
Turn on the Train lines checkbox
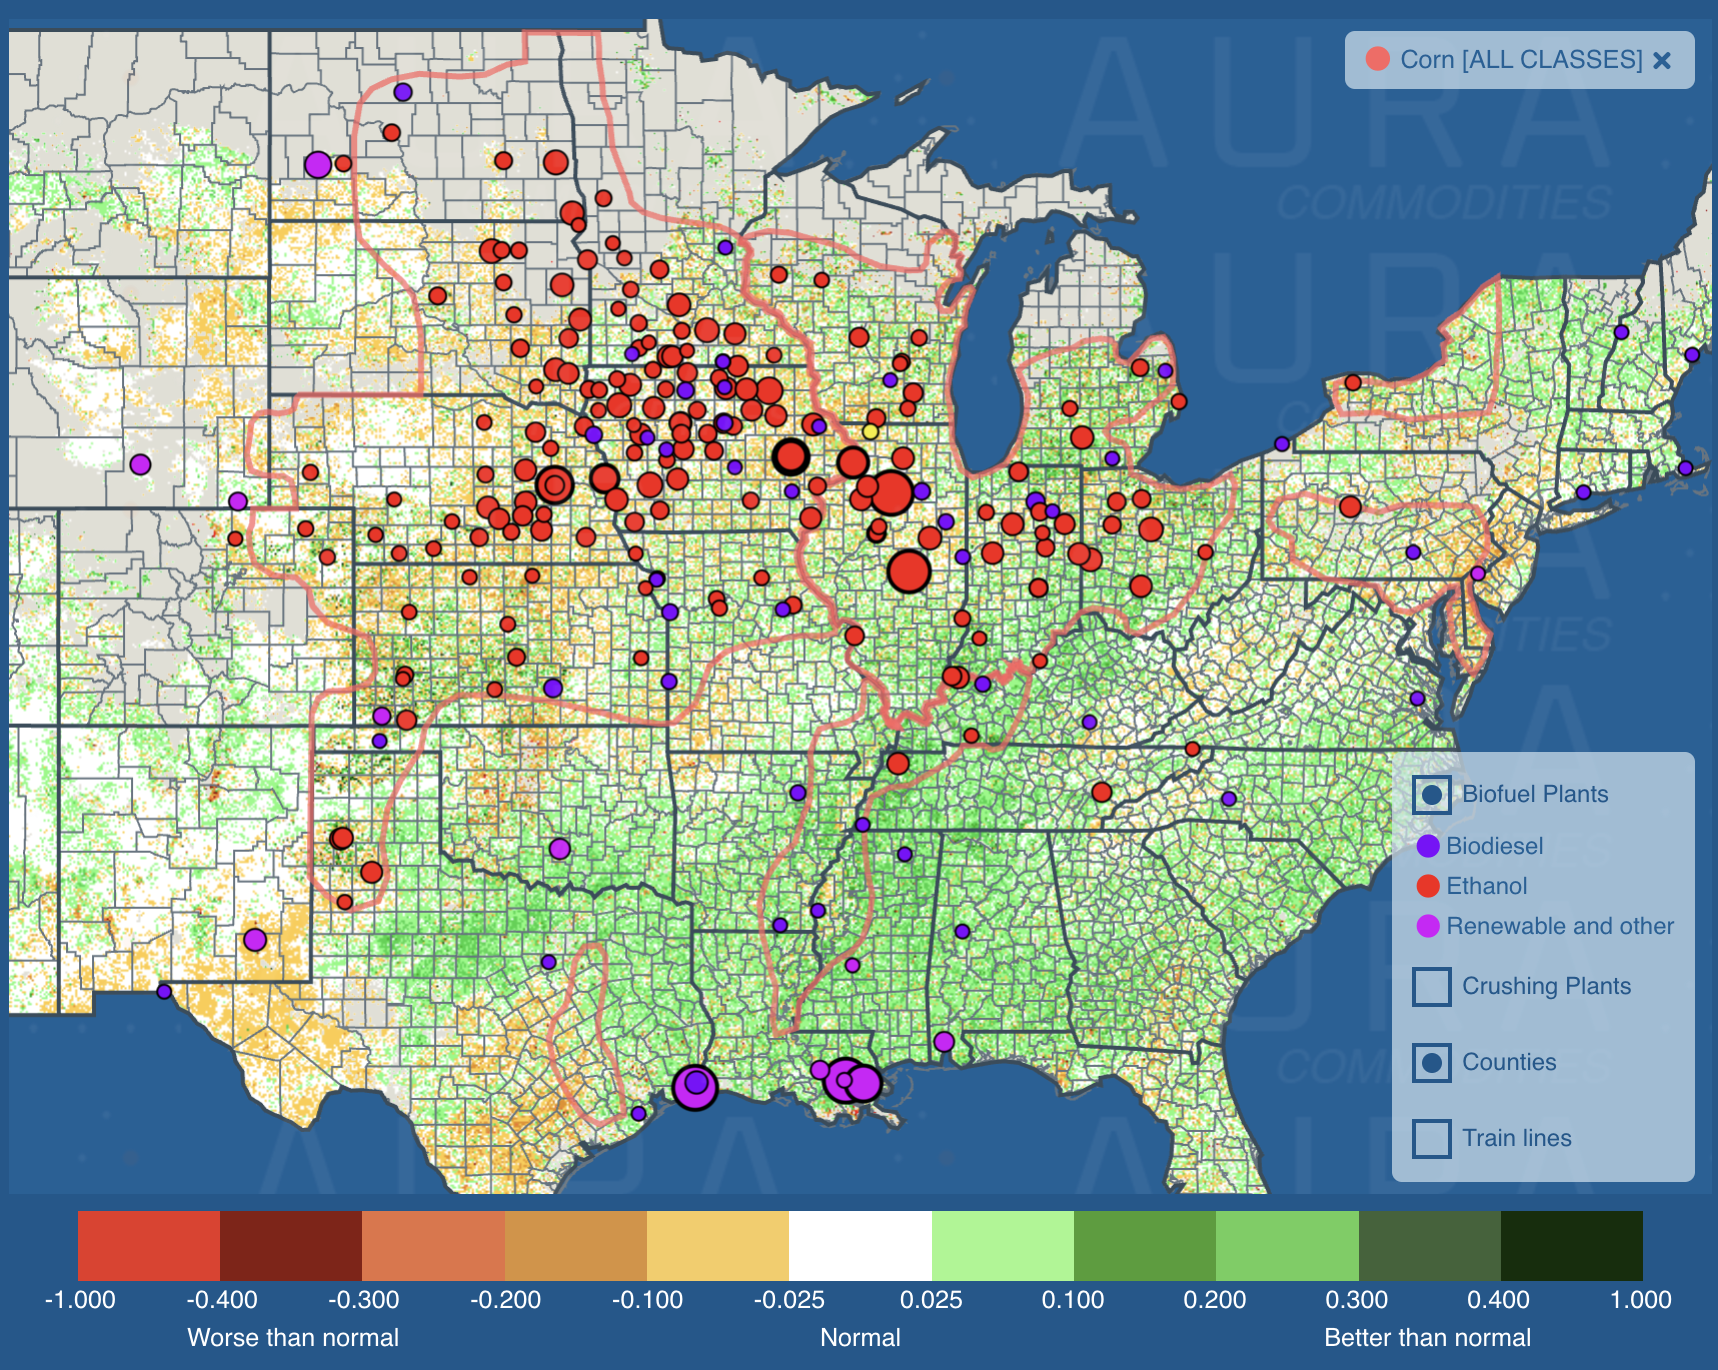pos(1431,1138)
